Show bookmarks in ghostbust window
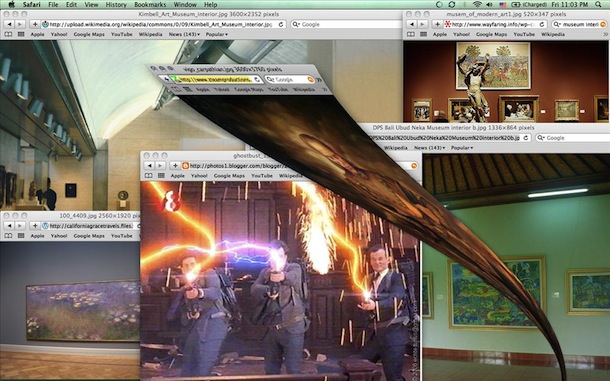Viewport: 610px width, 381px height. coord(148,176)
